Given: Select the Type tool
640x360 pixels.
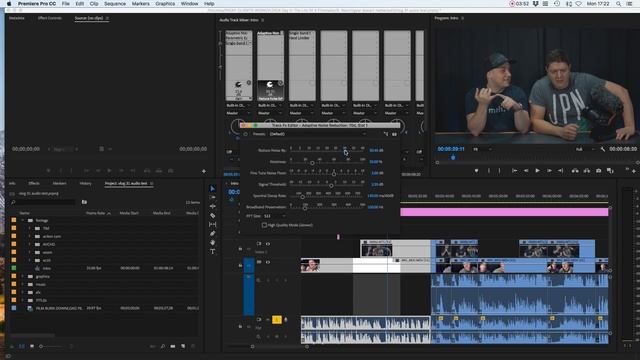Looking at the screenshot, I should pyautogui.click(x=213, y=251).
